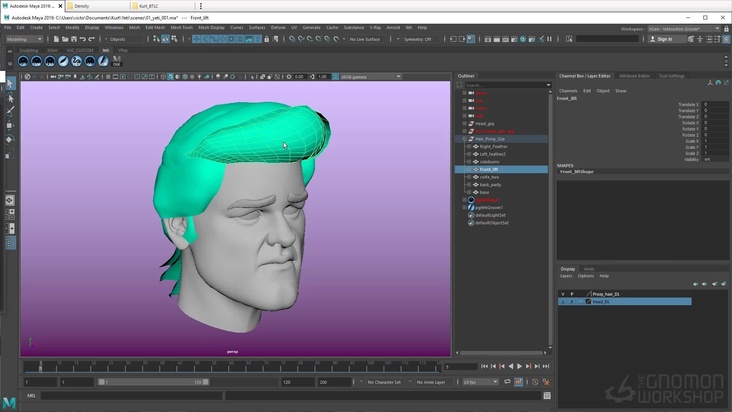Click the first round groom brush icon
The width and height of the screenshot is (732, 412).
23,62
